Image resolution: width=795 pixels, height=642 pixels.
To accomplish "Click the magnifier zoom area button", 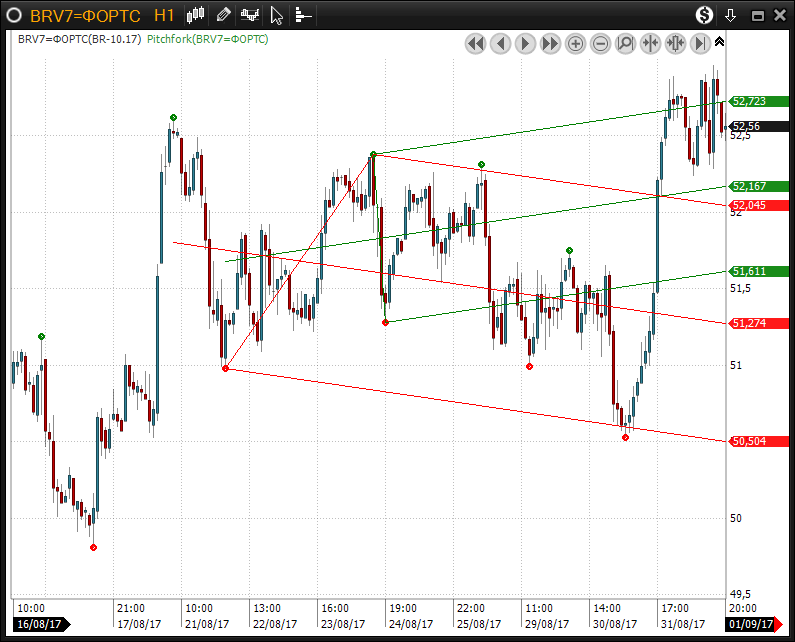I will 625,43.
